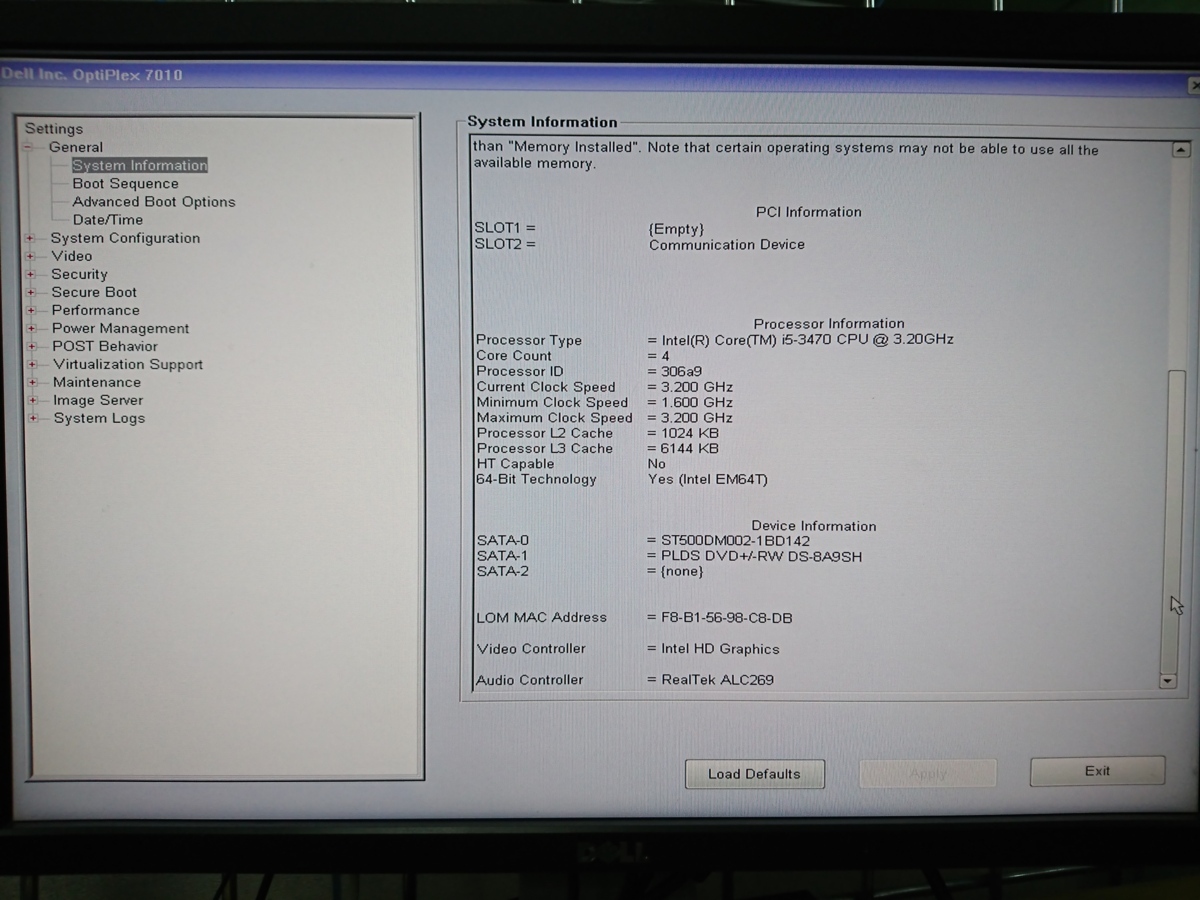1200x900 pixels.
Task: Select the Maintenance category label
Action: tap(97, 382)
